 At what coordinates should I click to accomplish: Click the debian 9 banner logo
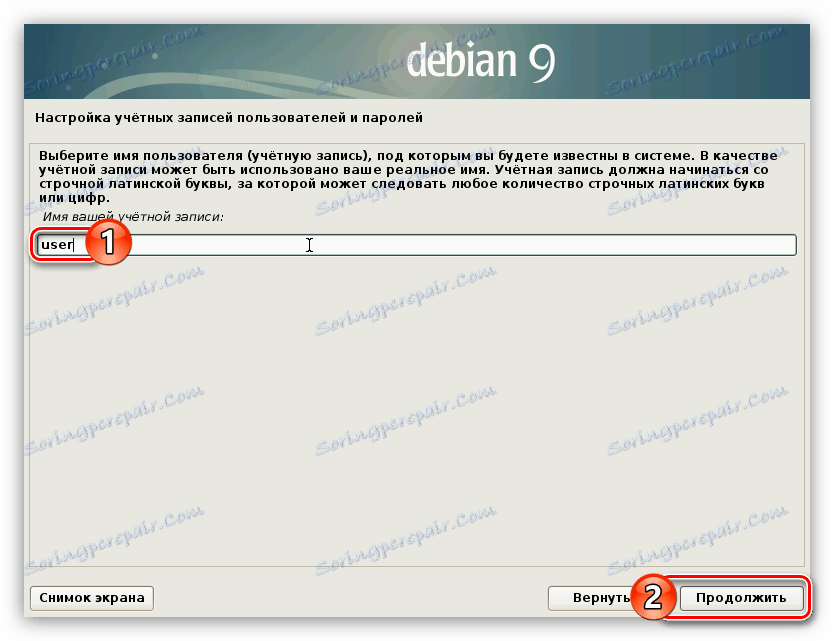pos(480,61)
